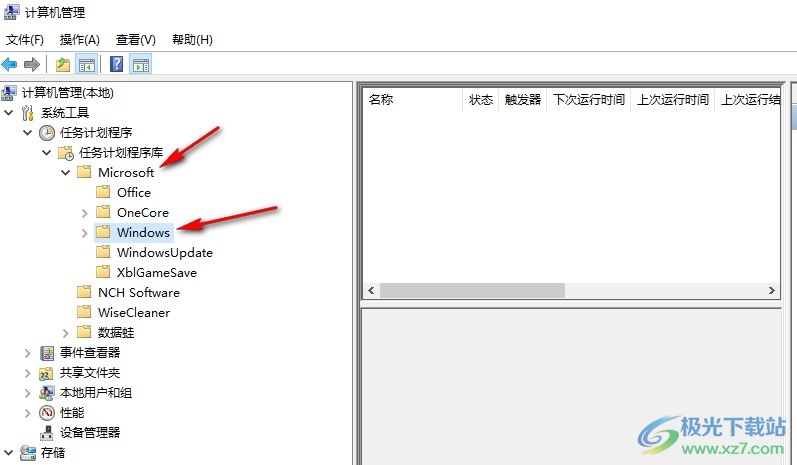Sort by the 名称 column header

tap(413, 100)
